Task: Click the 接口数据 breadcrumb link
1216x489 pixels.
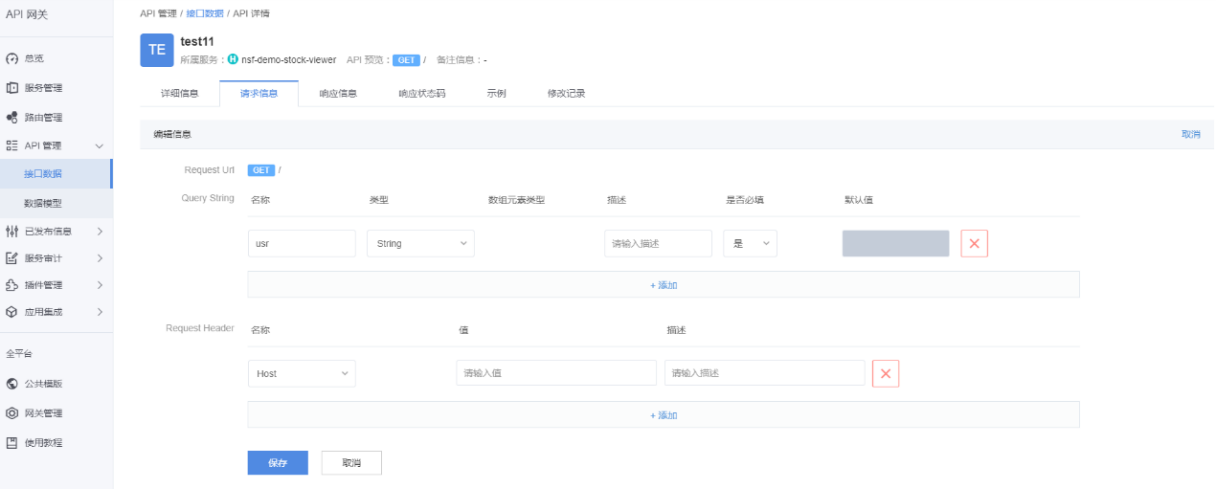Action: pos(206,14)
